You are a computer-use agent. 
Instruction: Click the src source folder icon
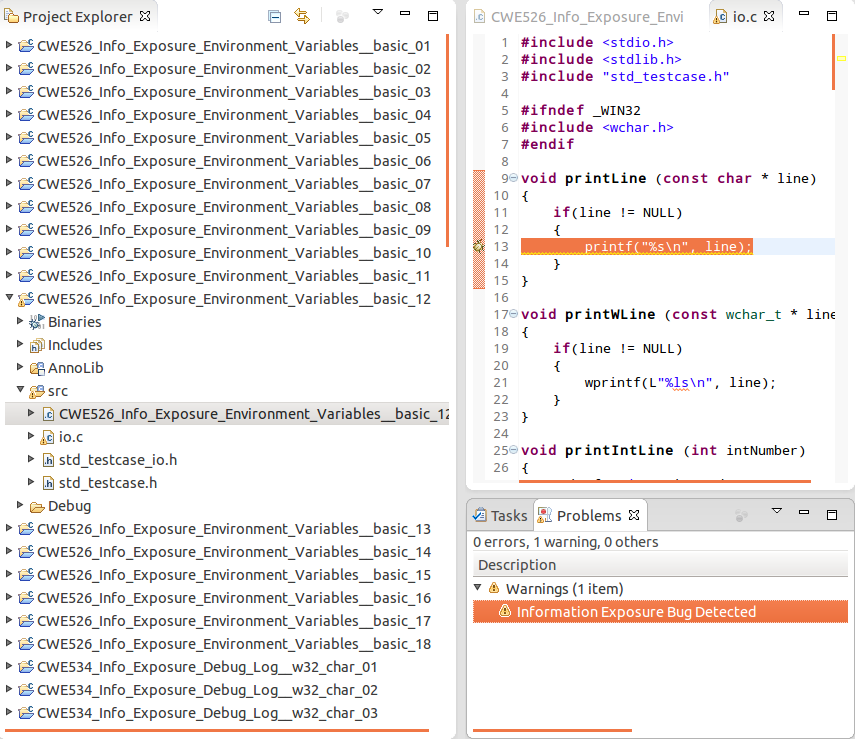point(37,391)
